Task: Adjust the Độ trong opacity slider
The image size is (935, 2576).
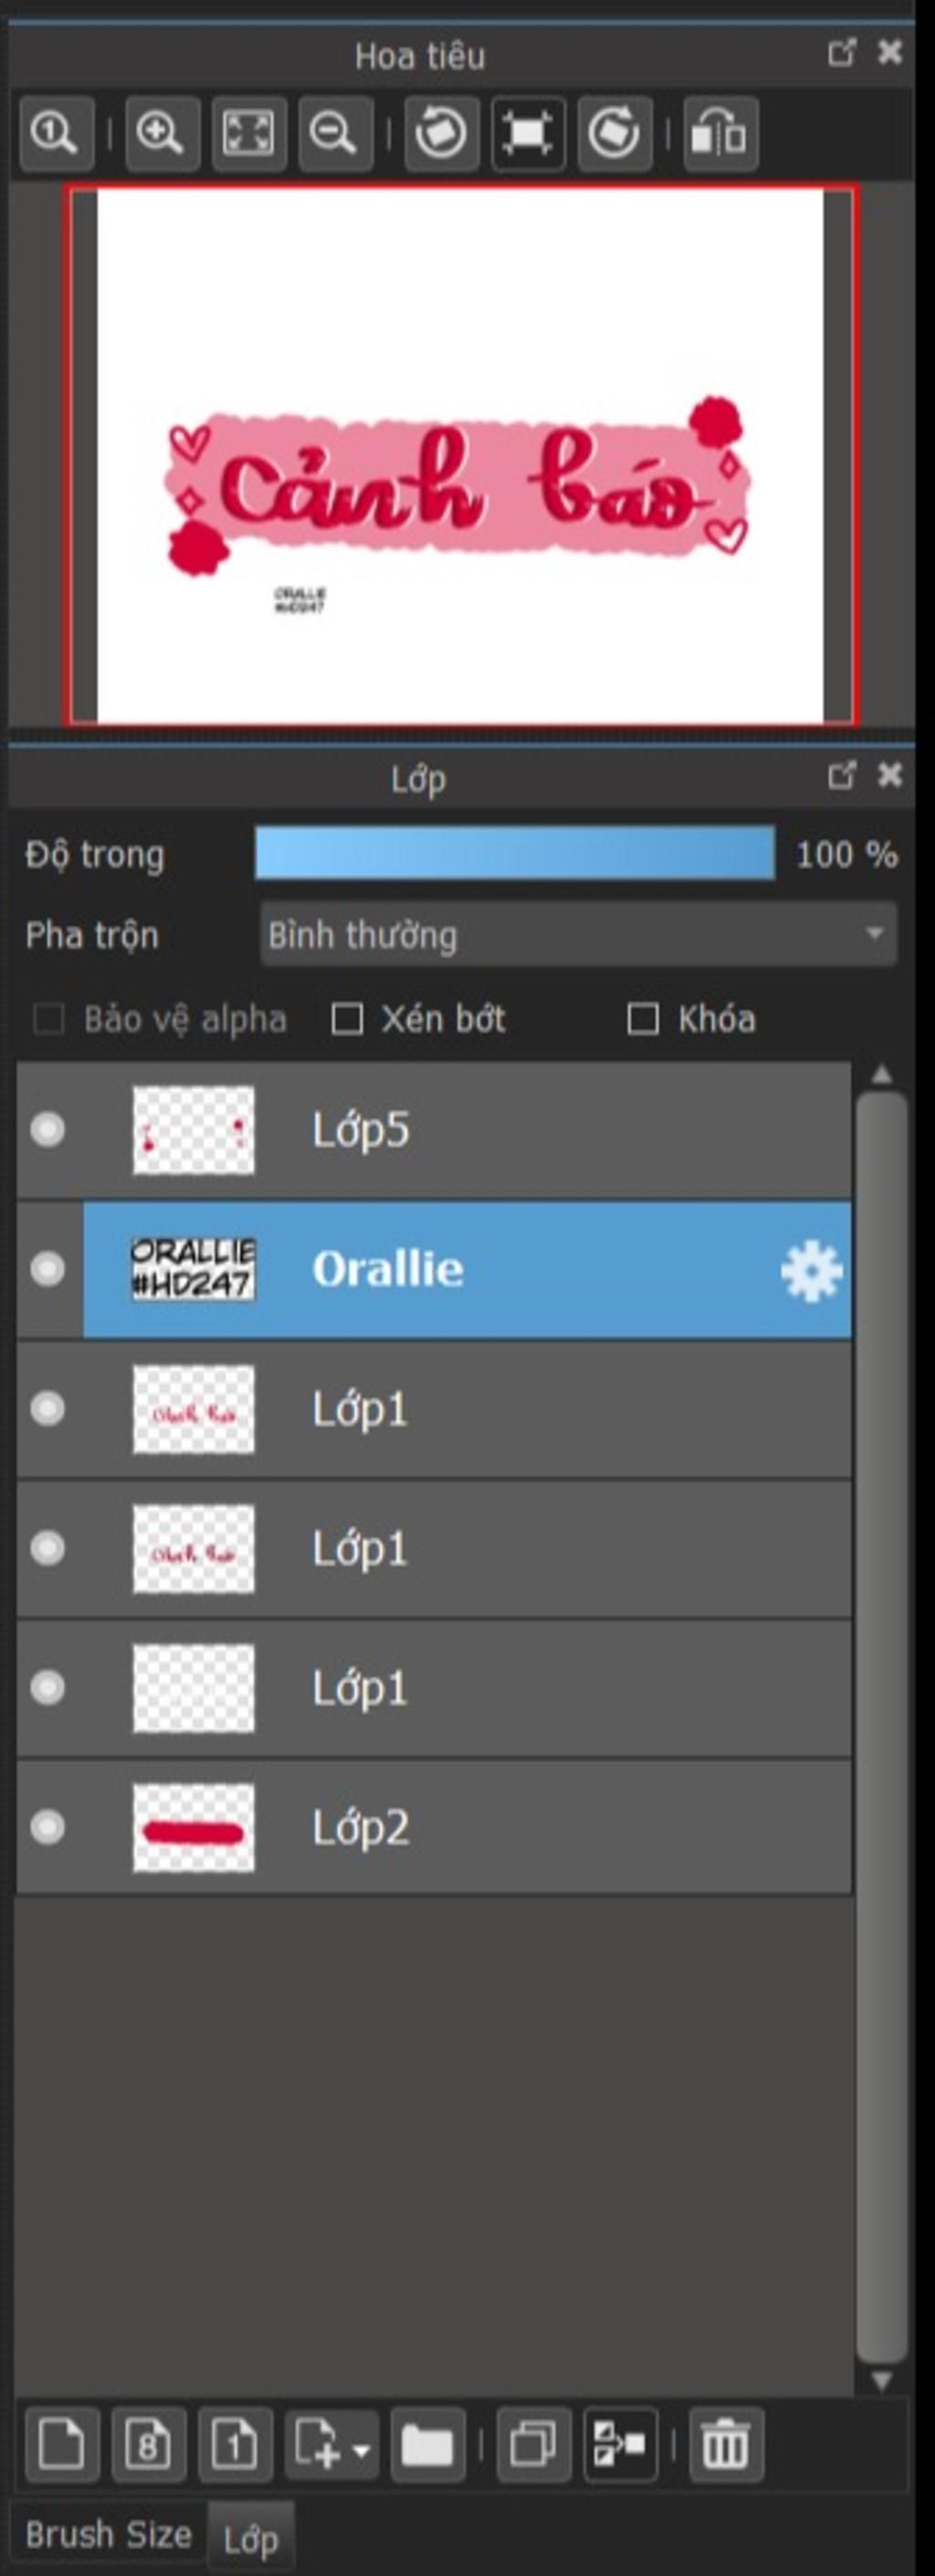Action: [515, 854]
